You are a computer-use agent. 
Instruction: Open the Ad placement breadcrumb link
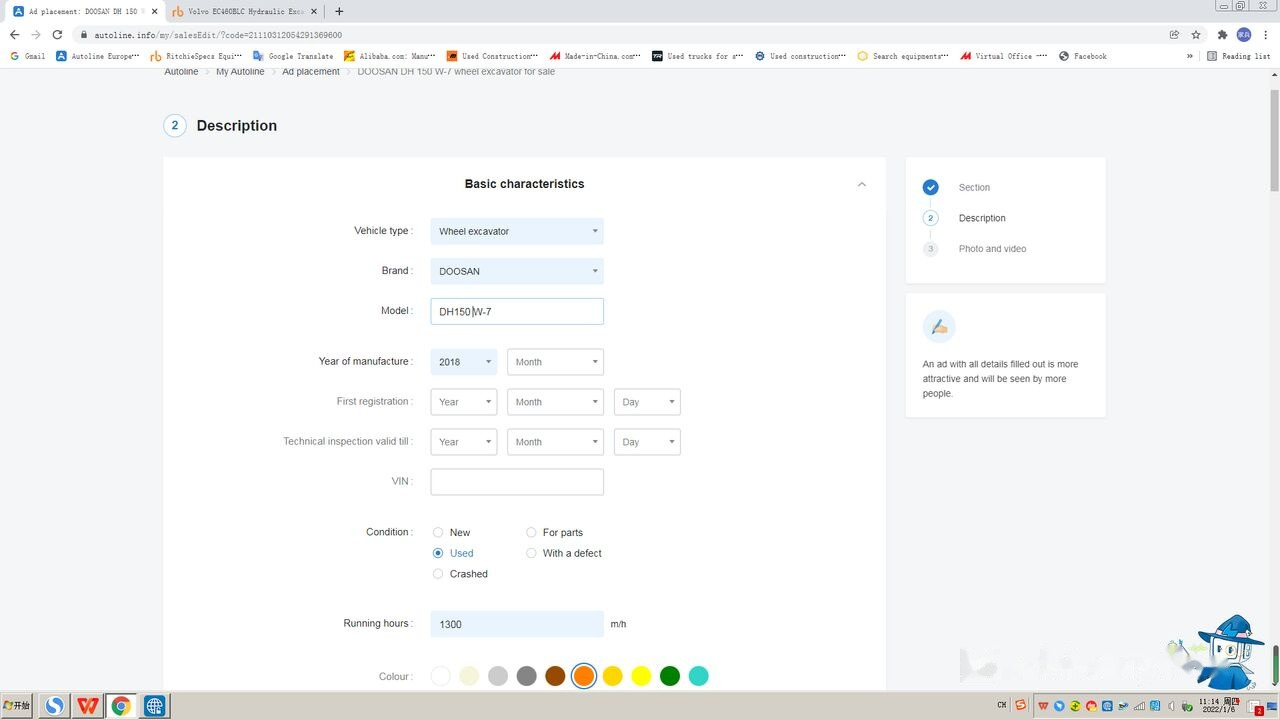pos(311,72)
